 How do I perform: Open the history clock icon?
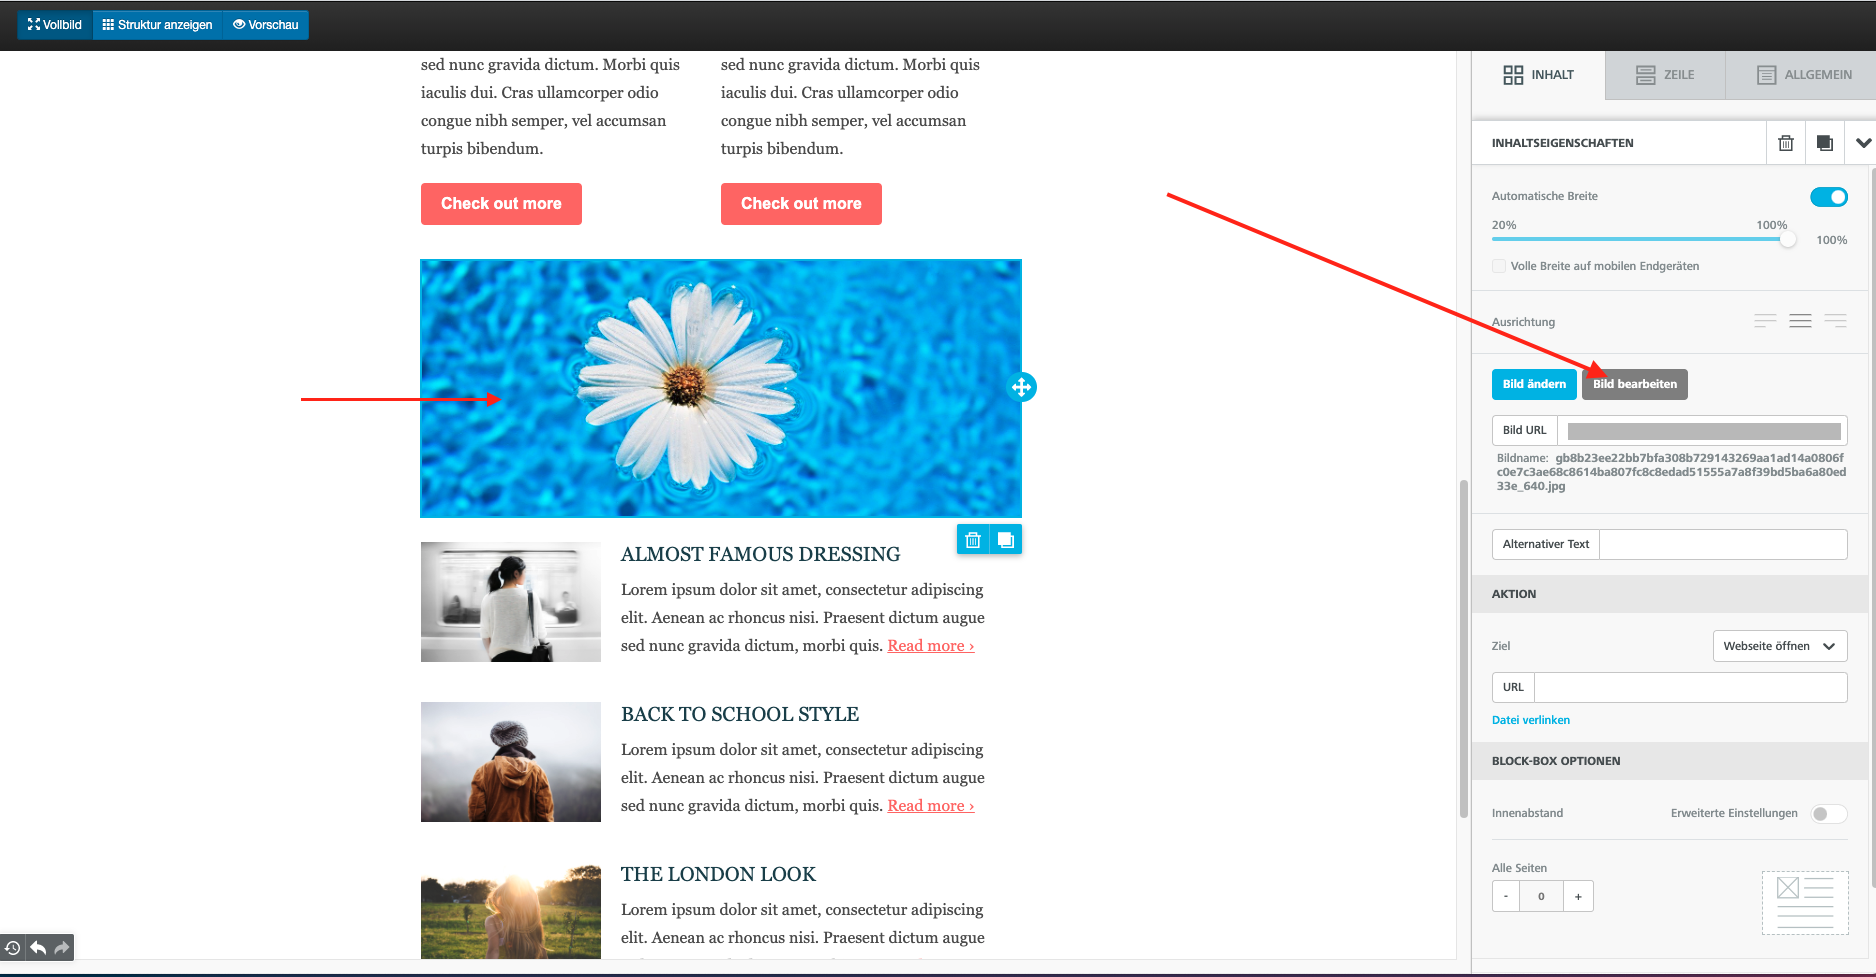[x=13, y=947]
